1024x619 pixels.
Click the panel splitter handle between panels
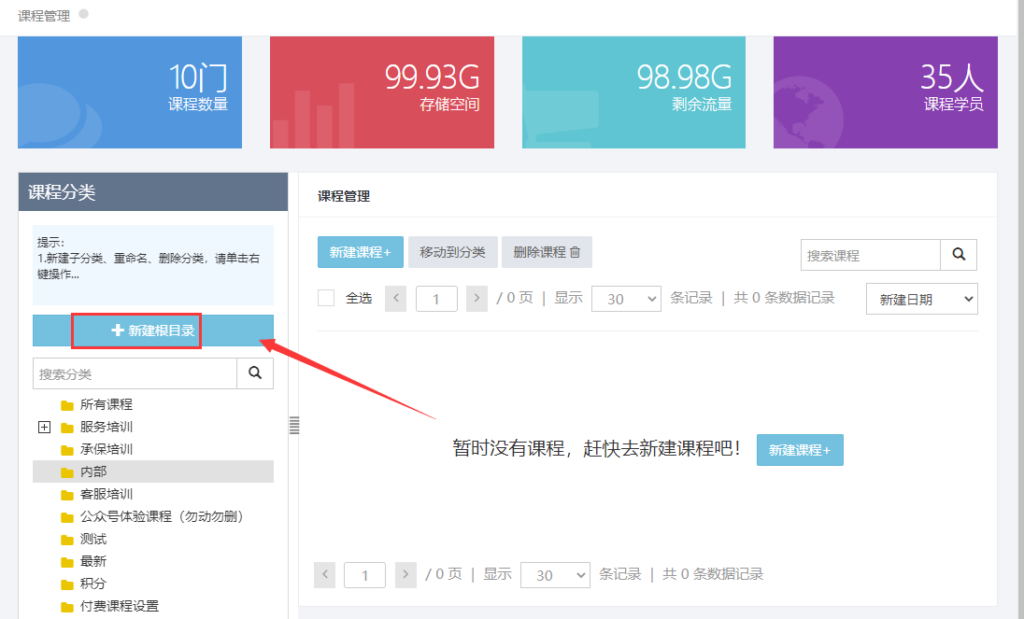click(x=295, y=425)
